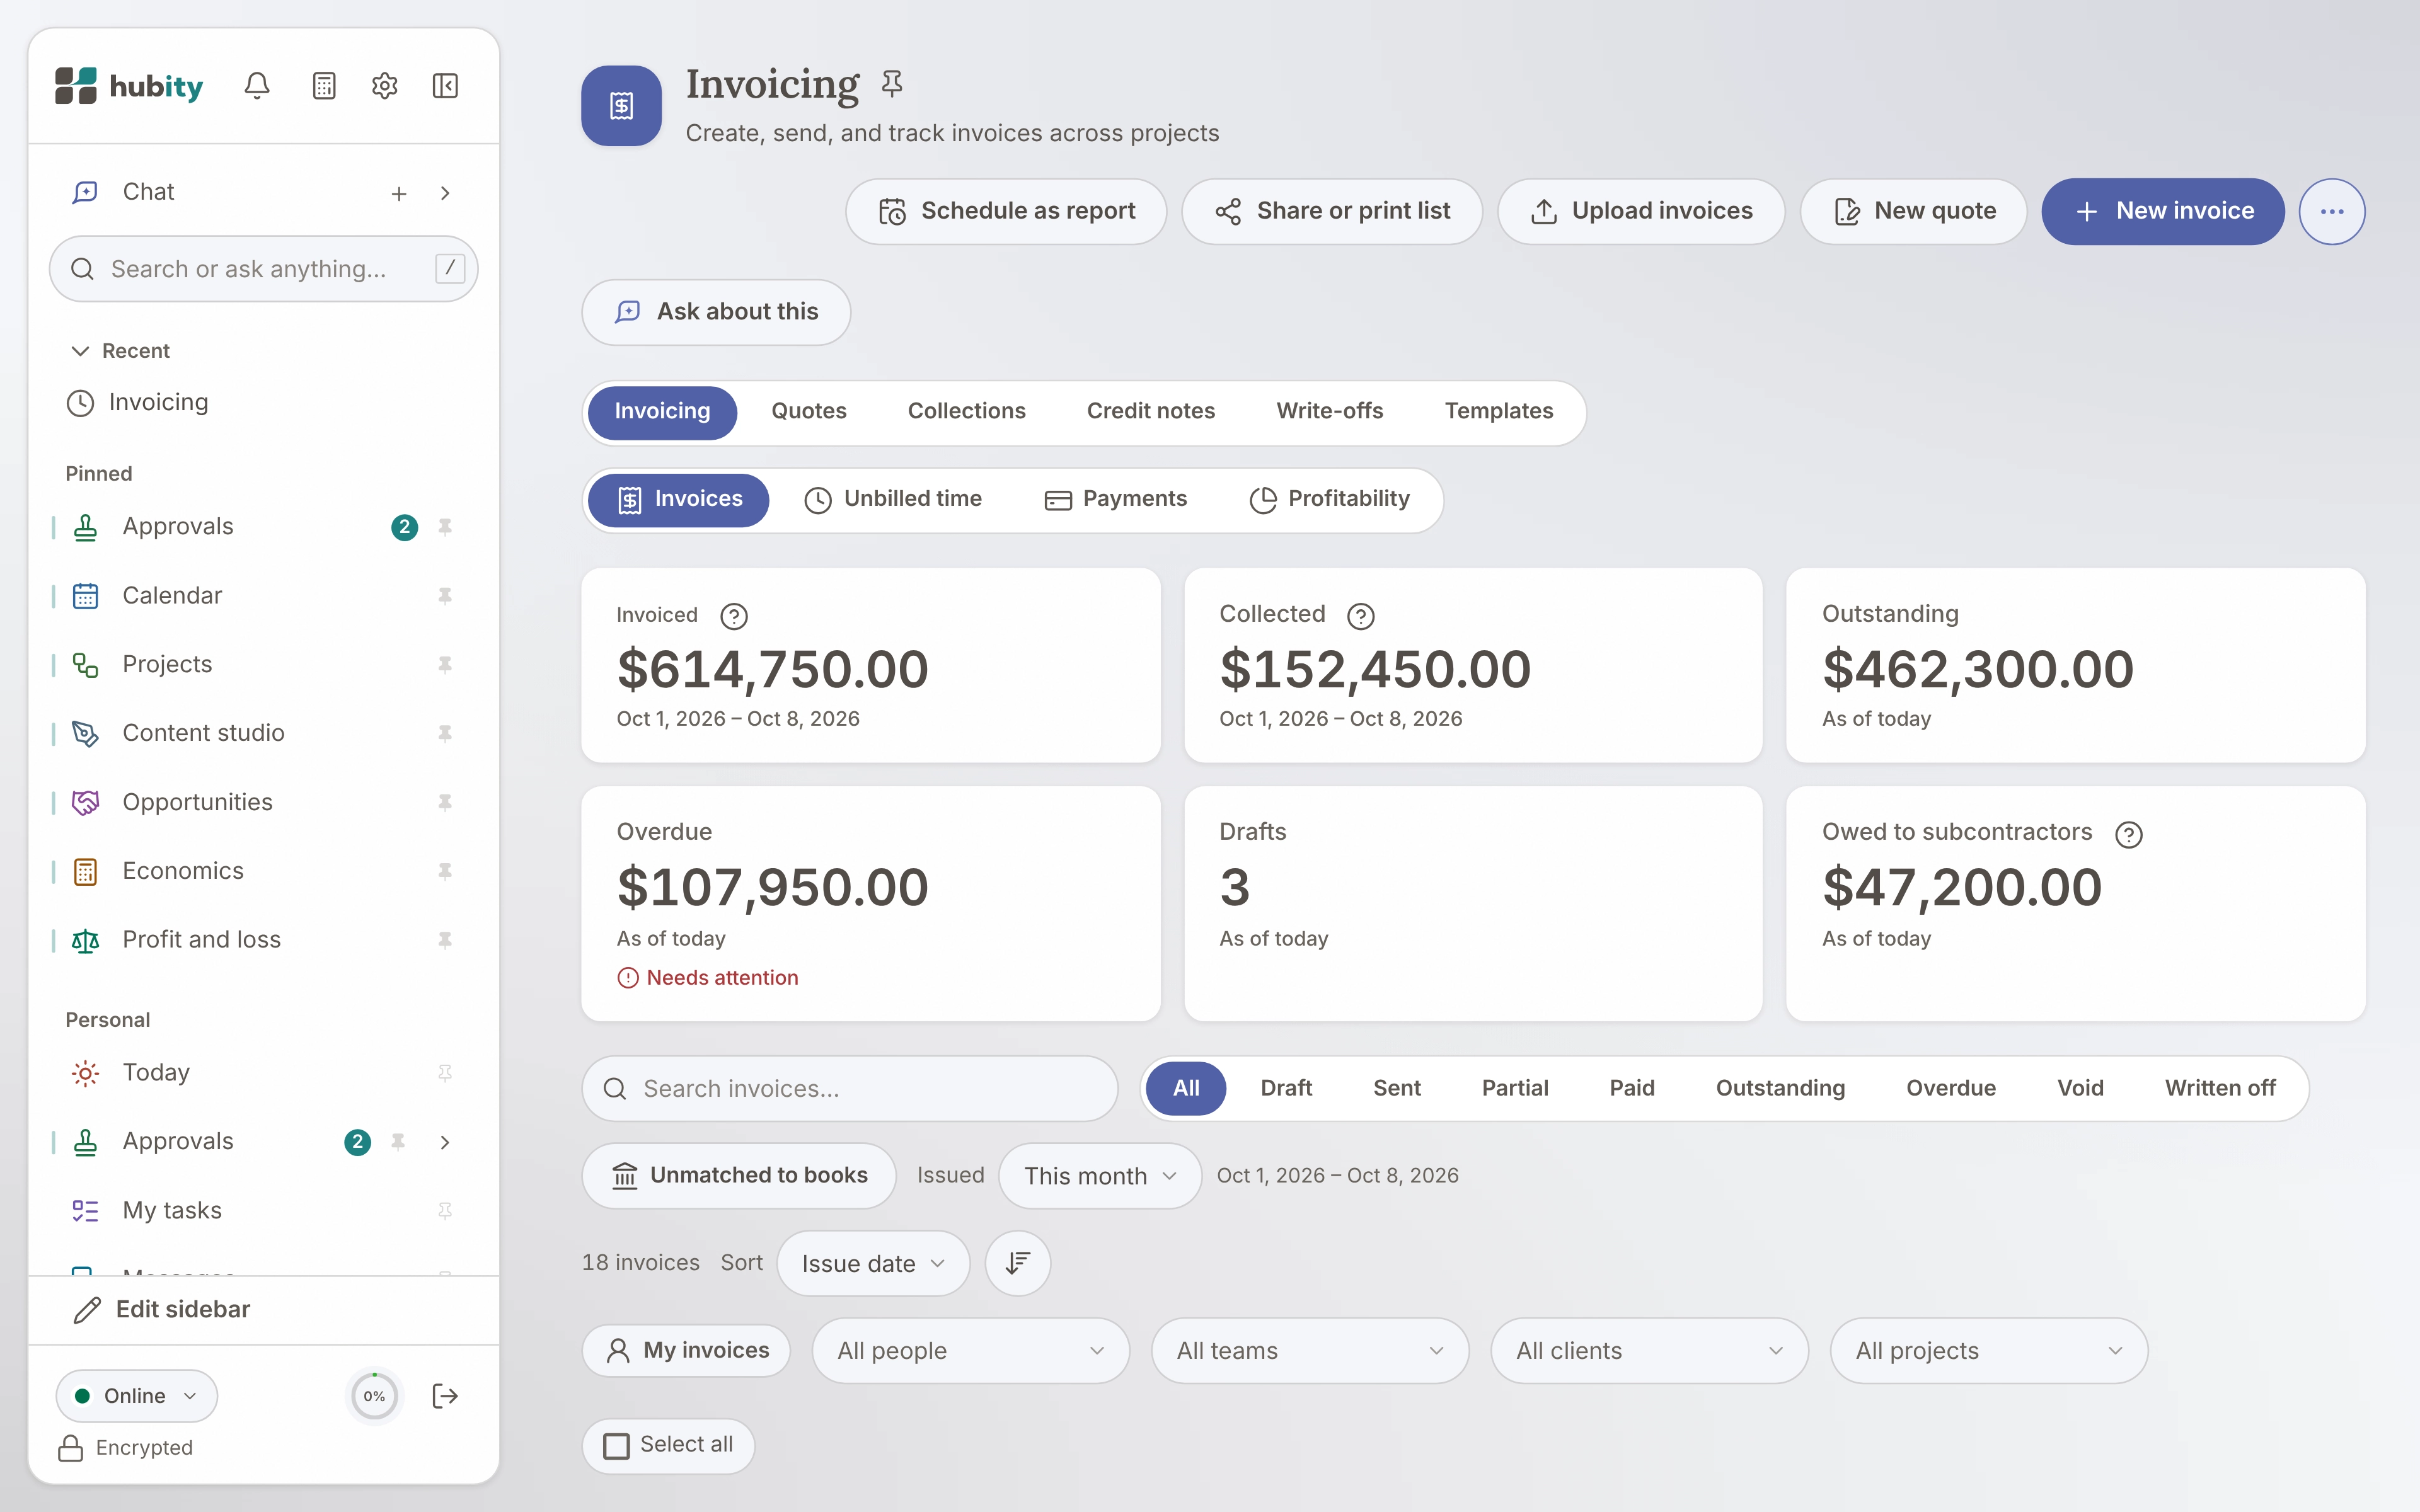
Task: Reverse the sort direction icon
Action: (x=1018, y=1263)
